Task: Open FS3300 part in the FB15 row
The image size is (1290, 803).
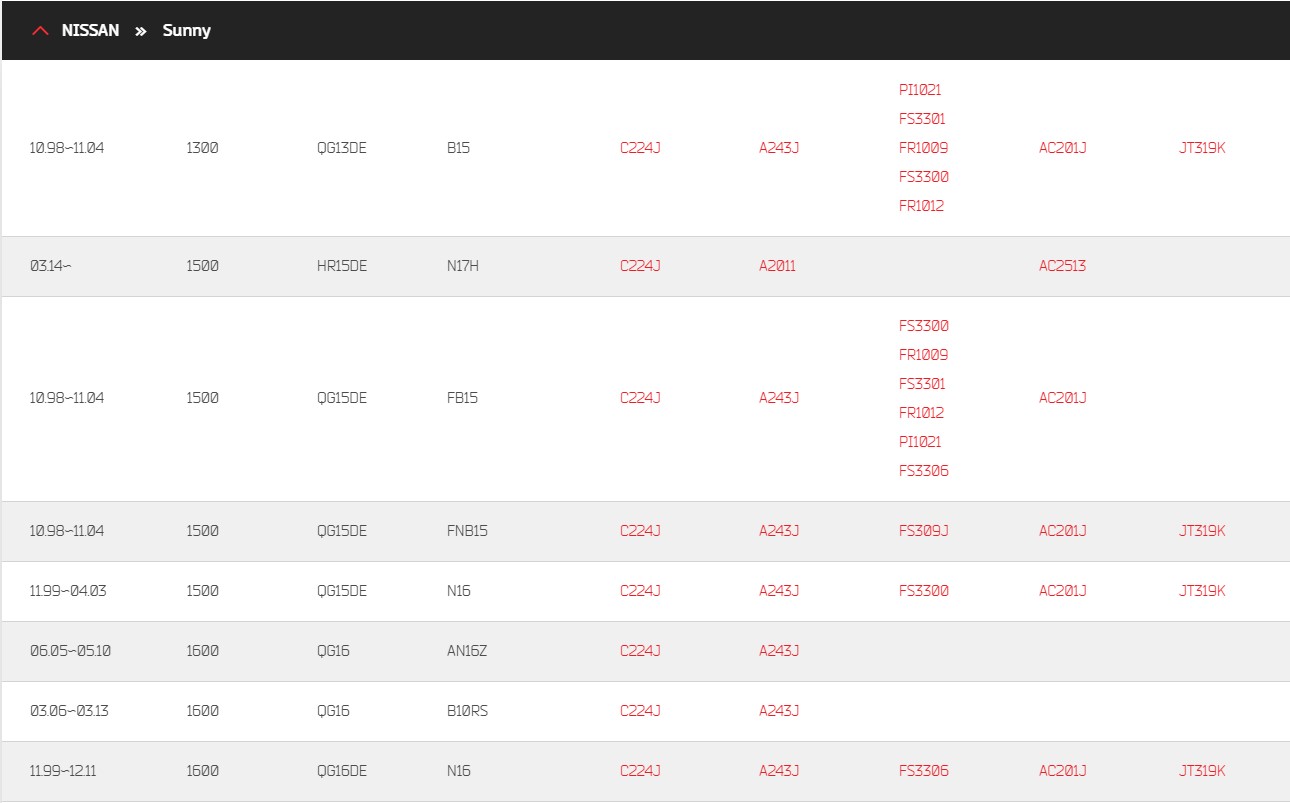Action: tap(924, 326)
